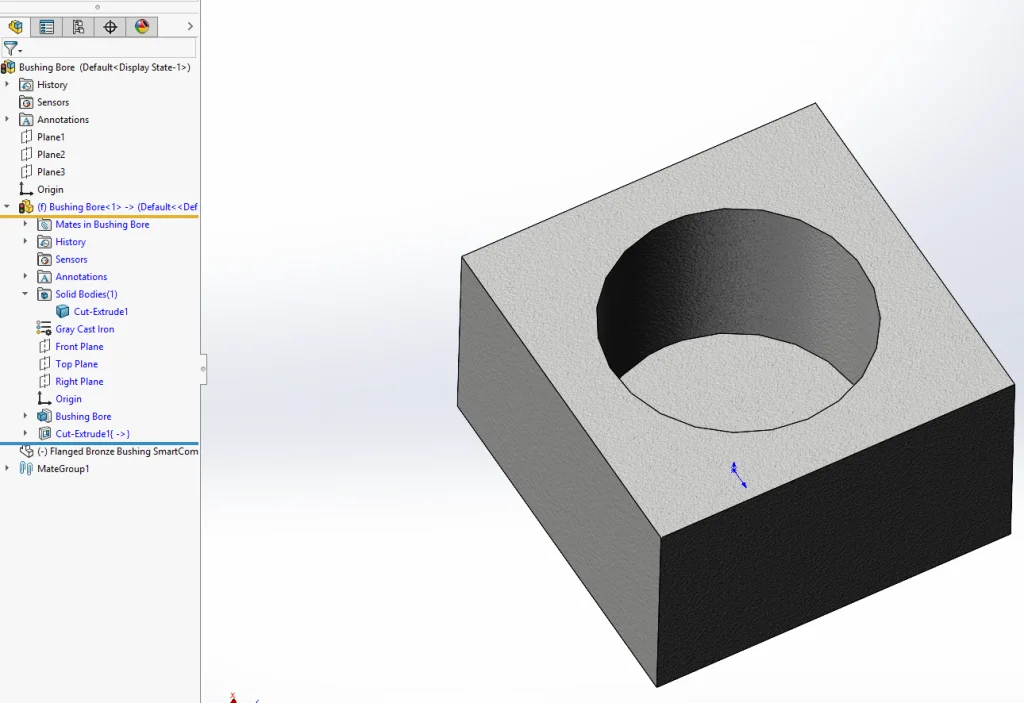Screen dimensions: 1024x703
Task: Select the Gray Cast Iron material icon
Action: tap(44, 329)
